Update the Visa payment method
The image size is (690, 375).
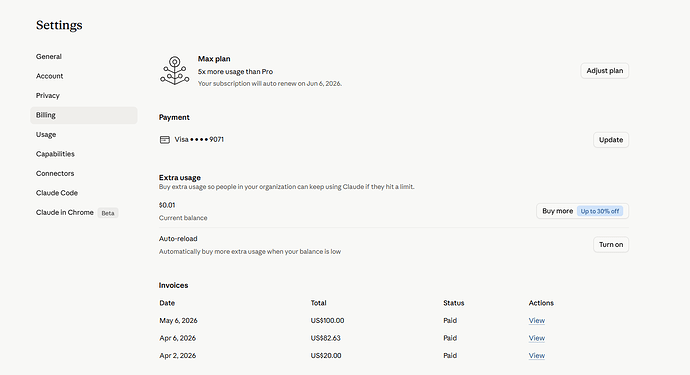point(611,140)
